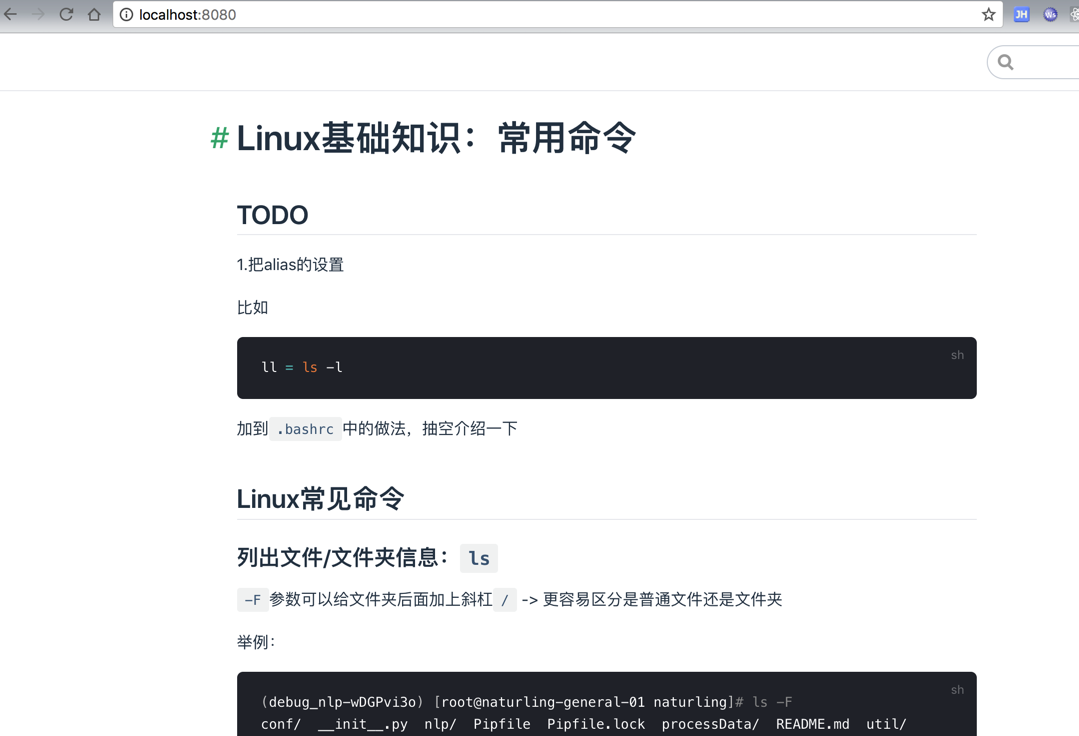Click the magnifier icon in the docs search box
1079x736 pixels.
coord(1006,63)
